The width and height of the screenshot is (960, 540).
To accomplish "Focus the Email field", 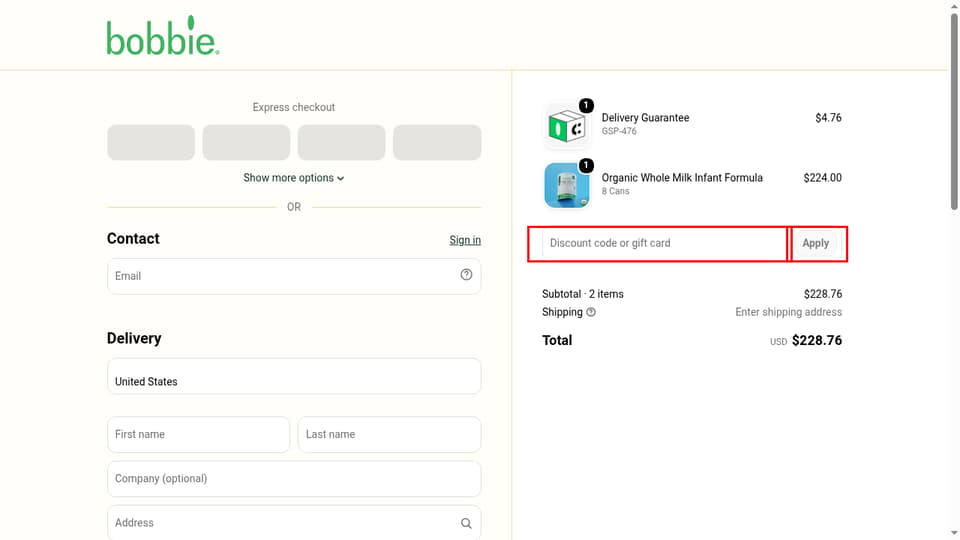I will tap(294, 276).
